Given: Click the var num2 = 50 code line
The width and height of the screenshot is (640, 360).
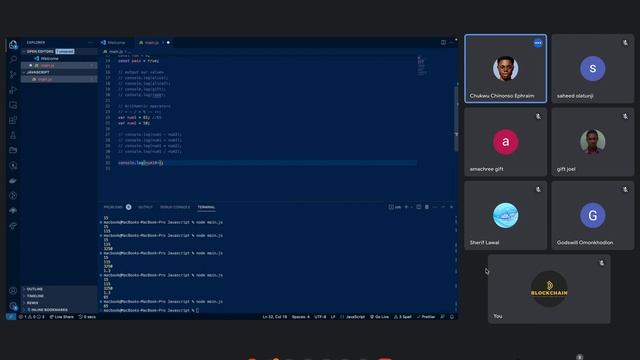Looking at the screenshot, I should coord(134,123).
